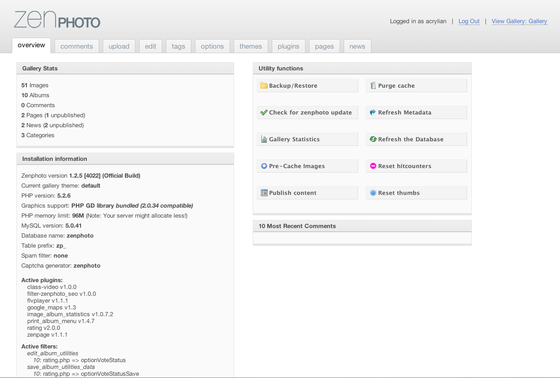Reset hitcounters button
560x378 pixels.
[417, 166]
